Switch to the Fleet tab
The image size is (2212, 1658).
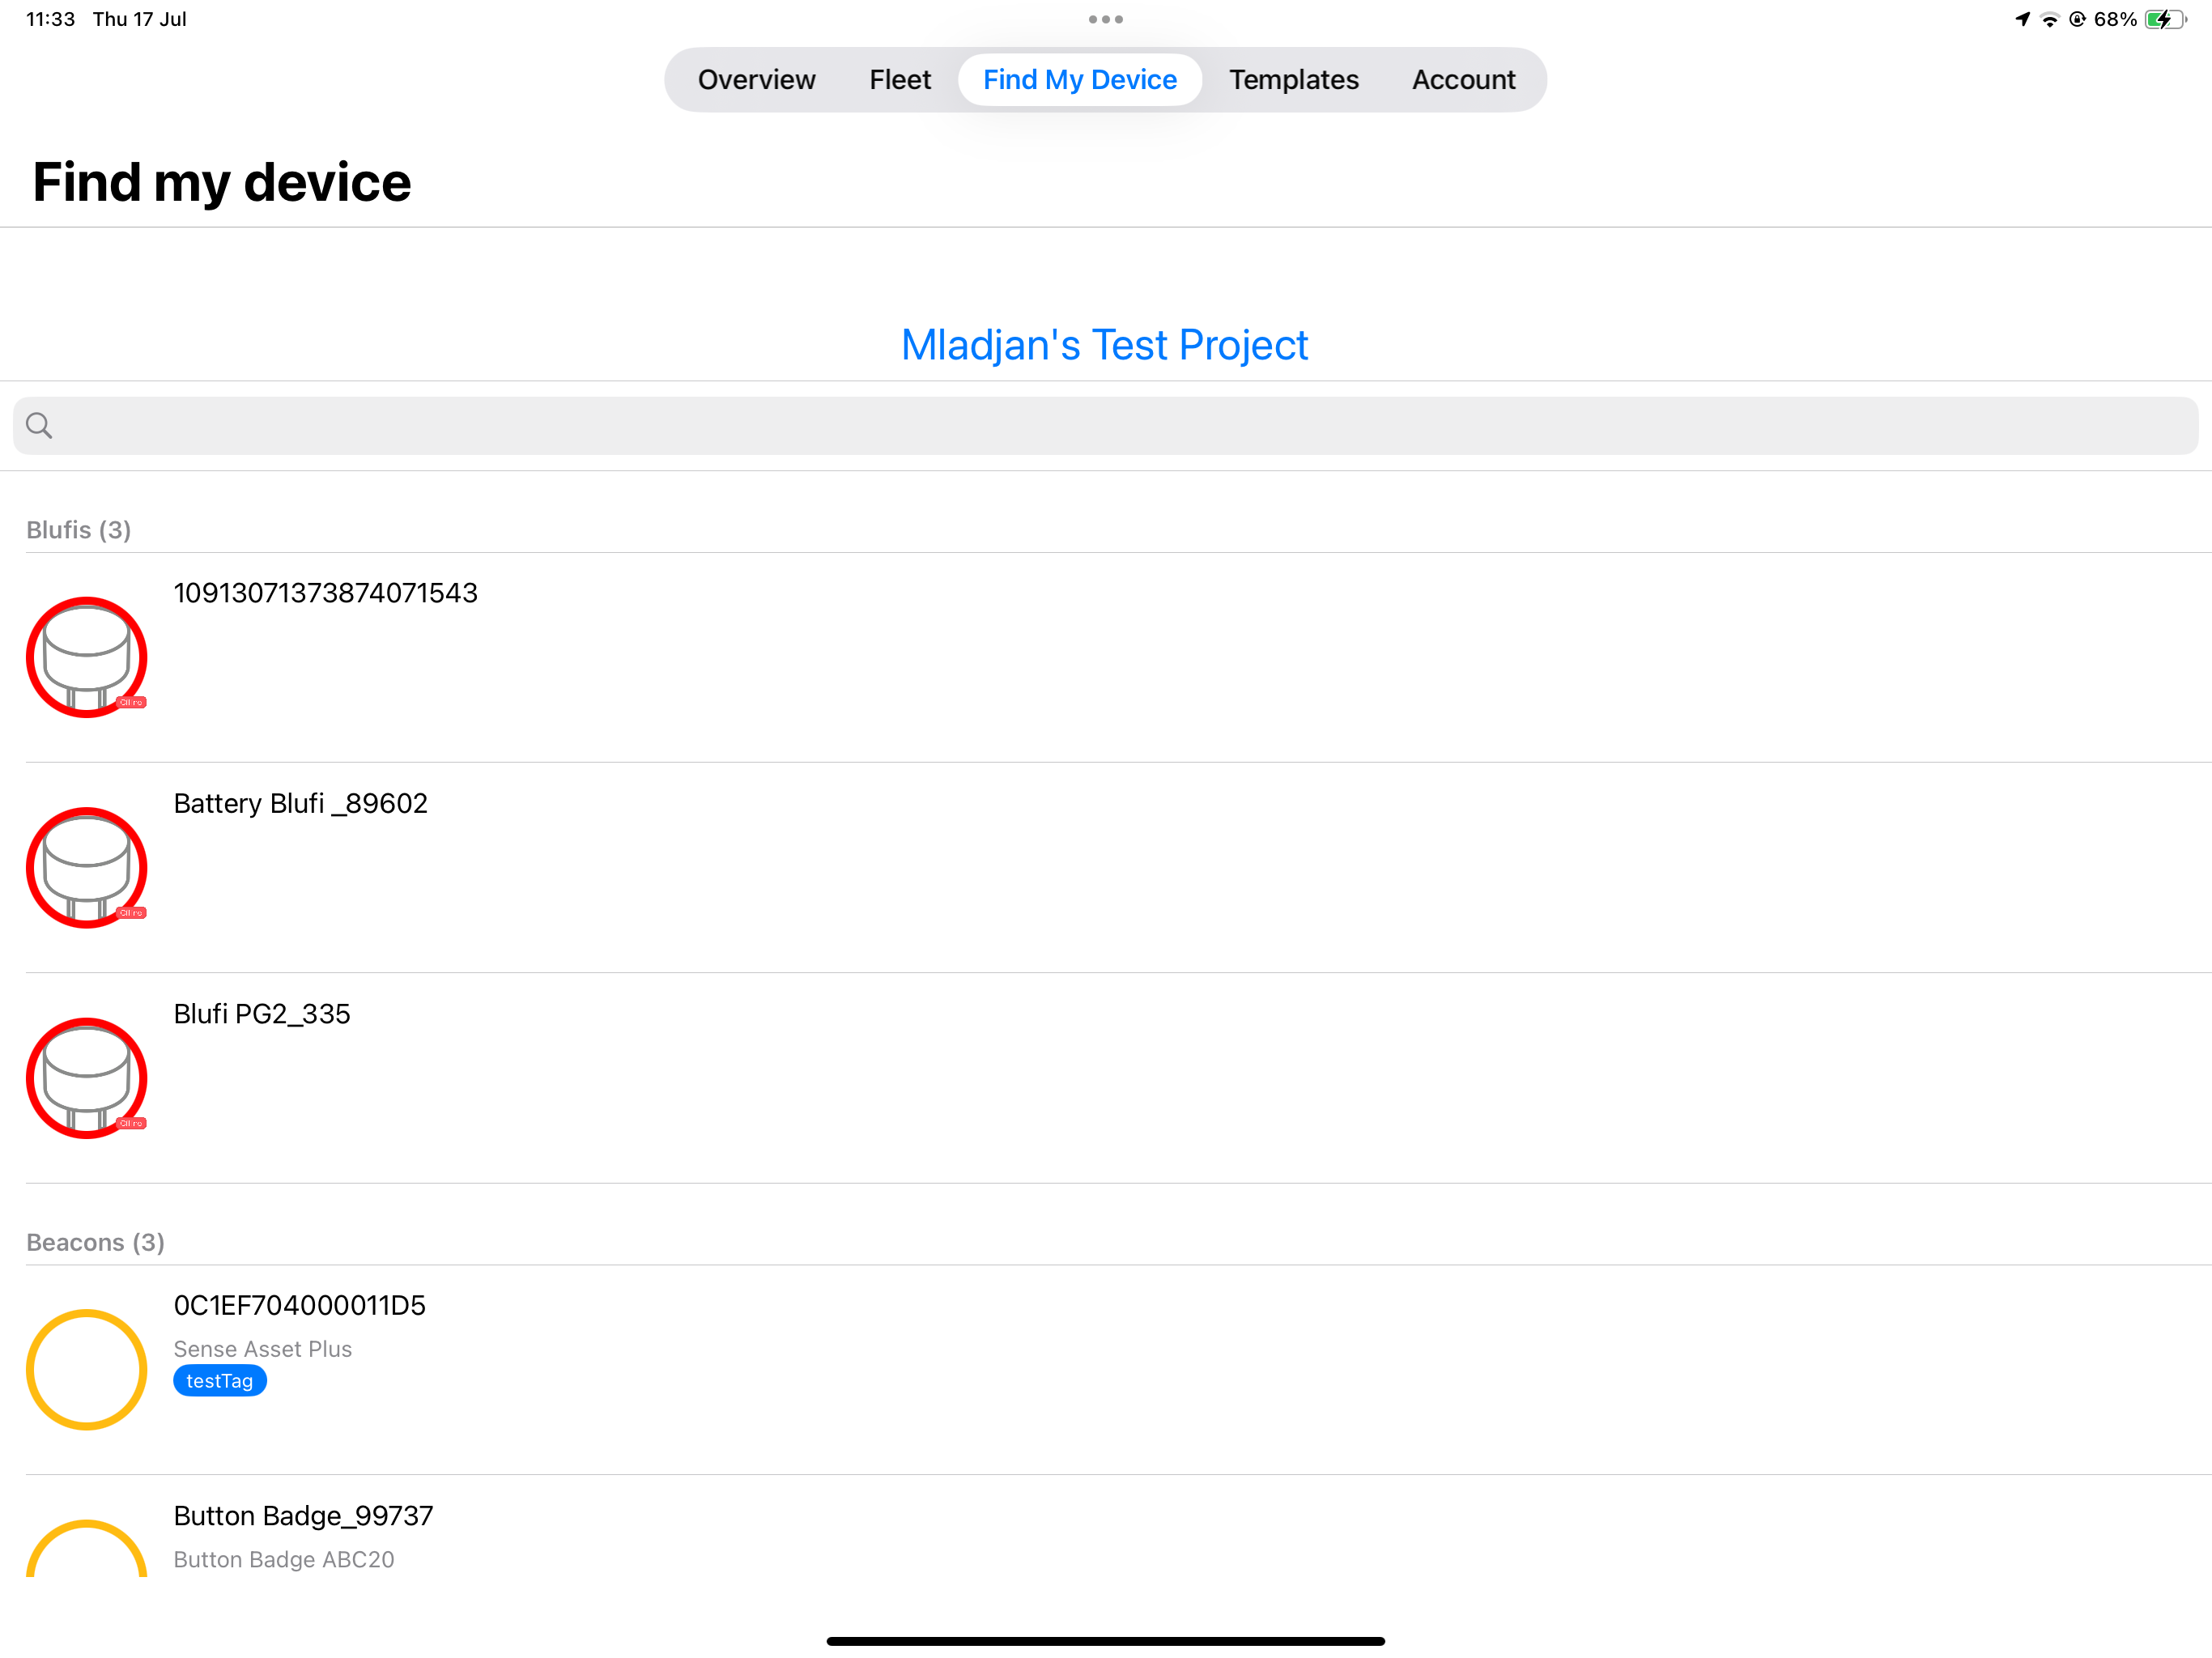(899, 80)
